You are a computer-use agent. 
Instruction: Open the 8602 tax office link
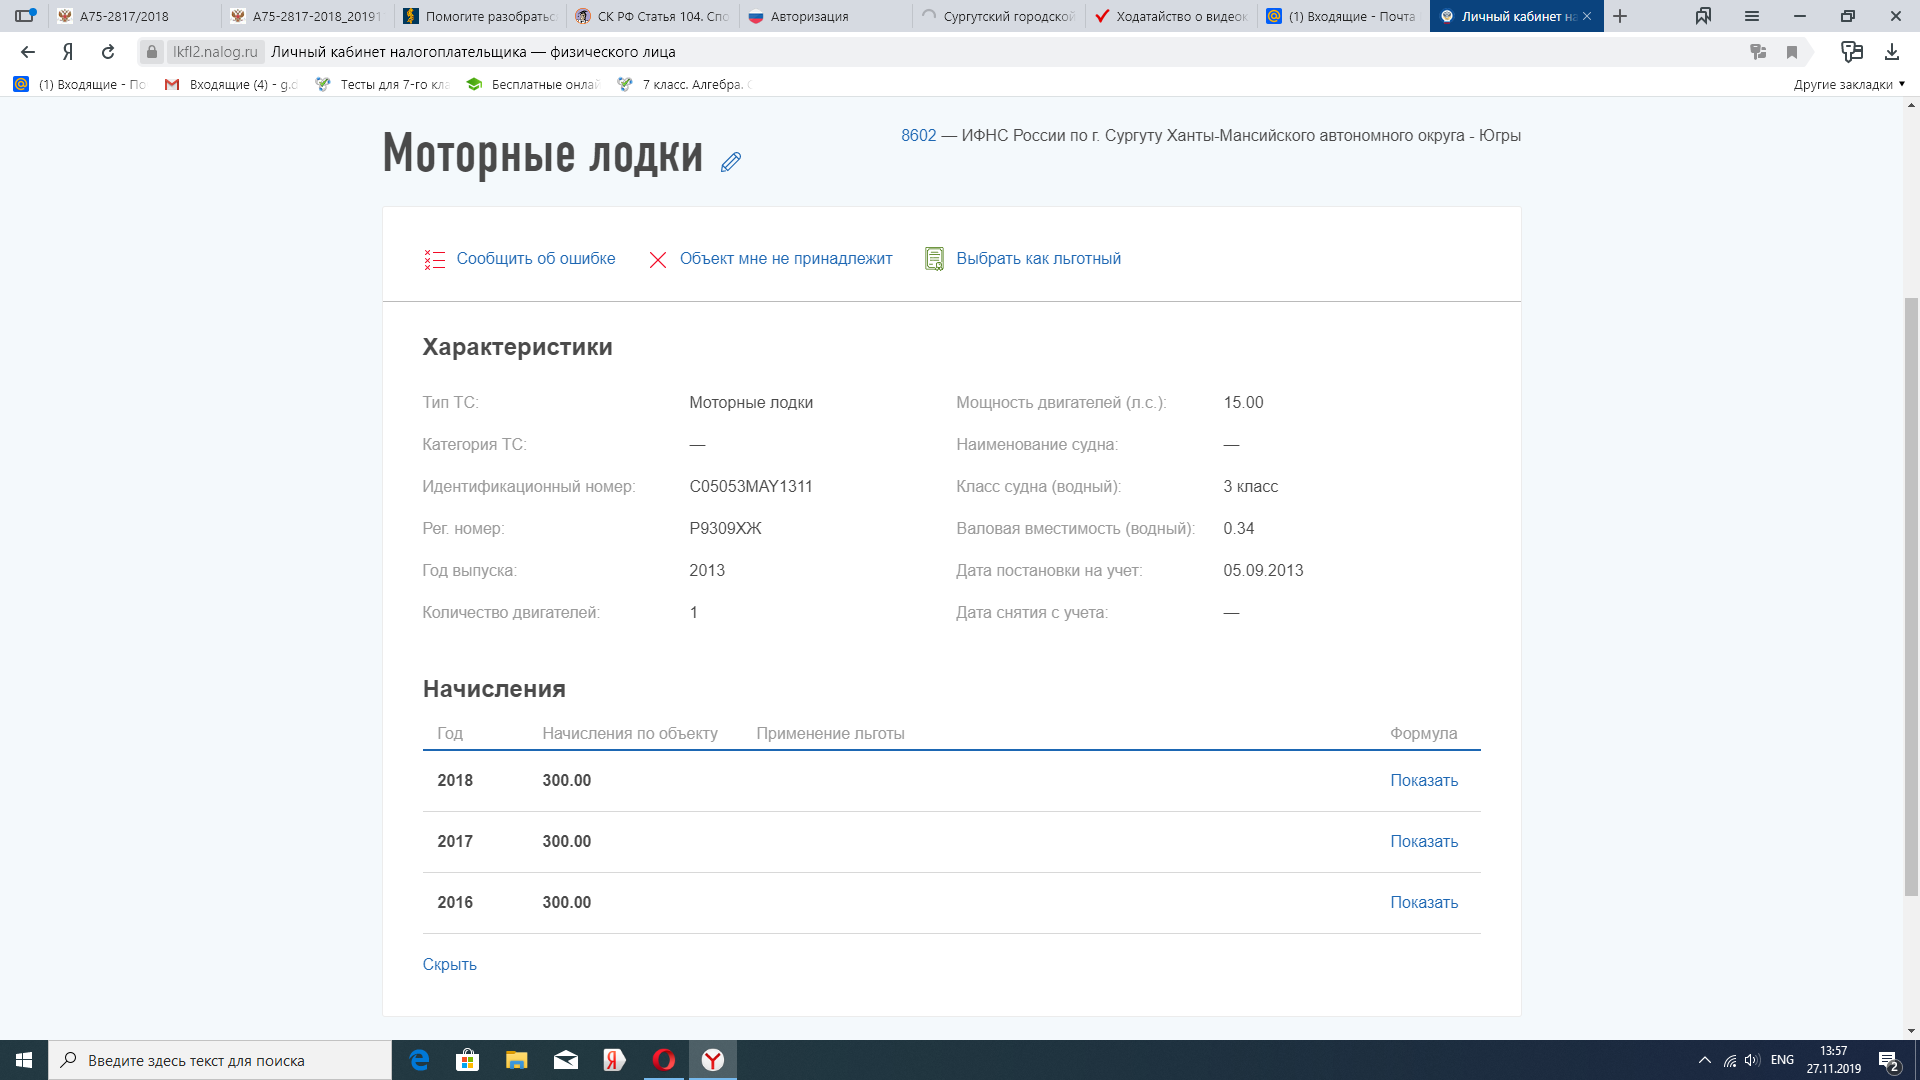pos(918,136)
